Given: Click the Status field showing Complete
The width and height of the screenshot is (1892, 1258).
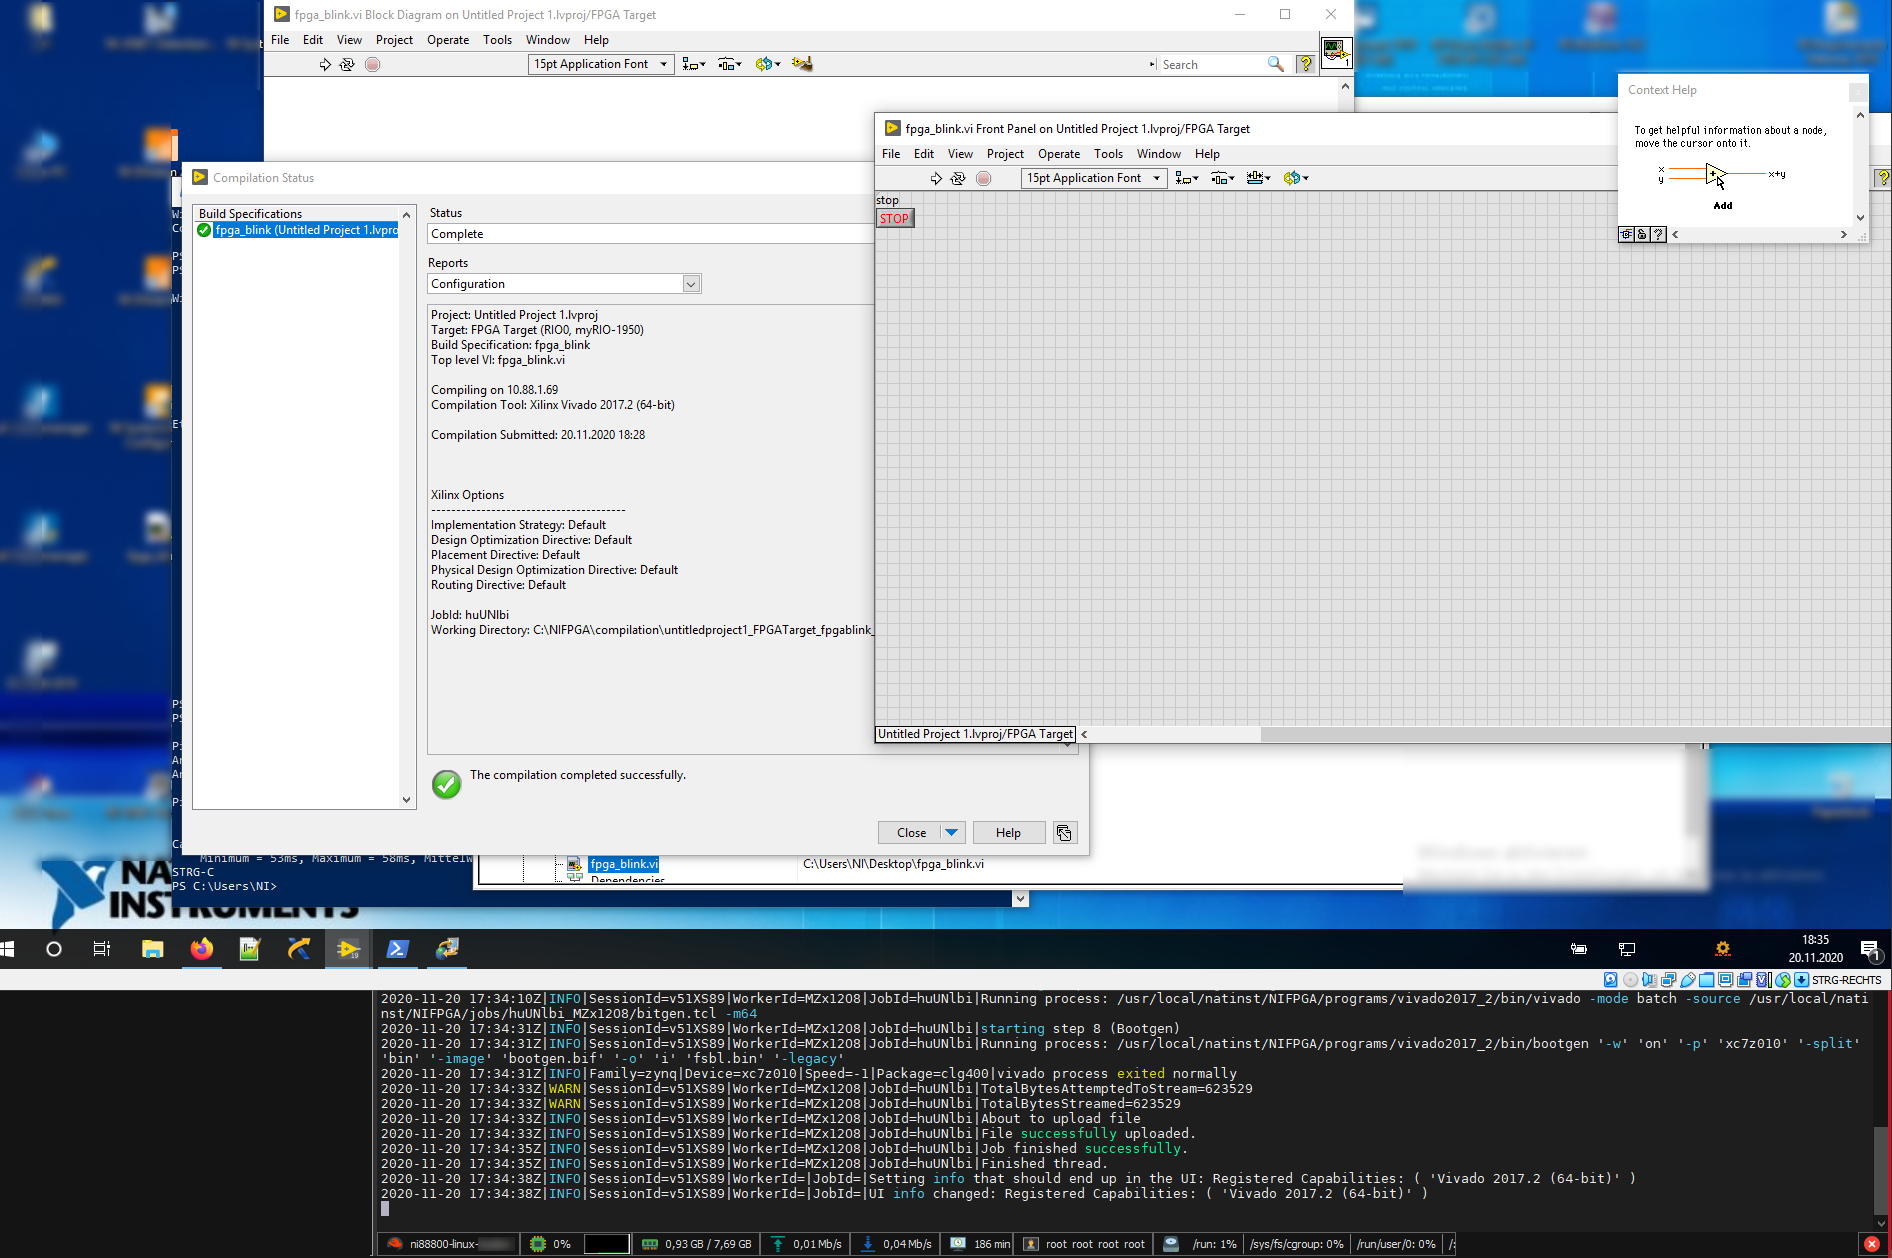Looking at the screenshot, I should click(x=650, y=234).
